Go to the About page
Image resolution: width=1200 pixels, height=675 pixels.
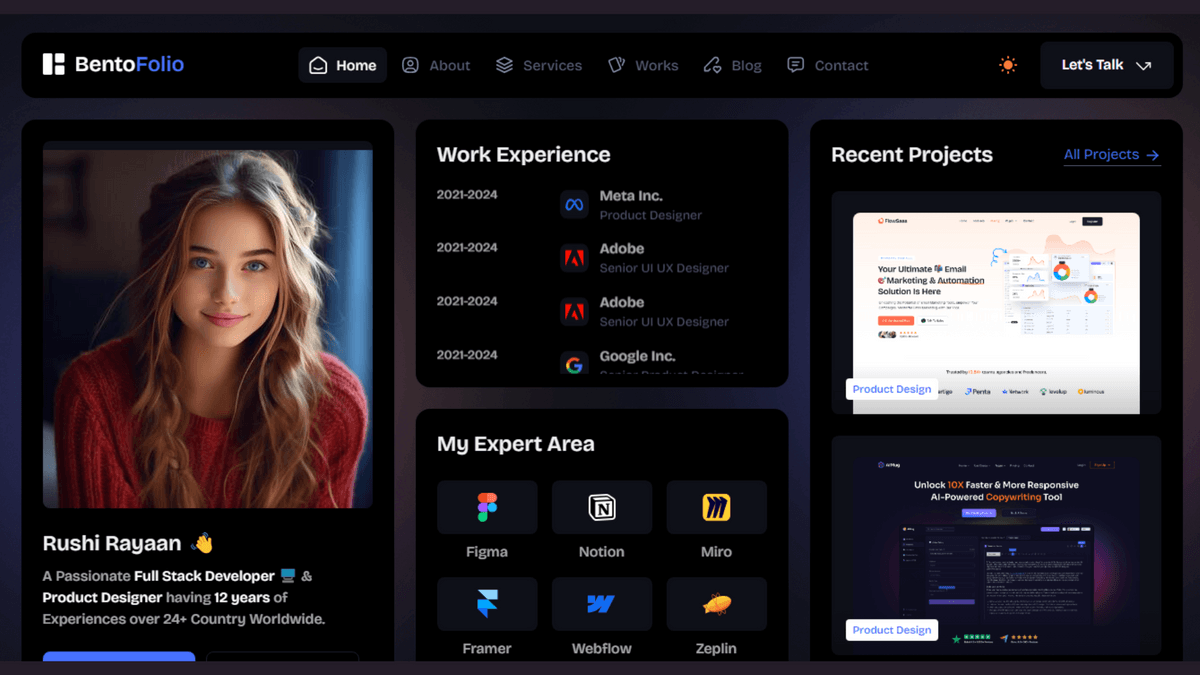[x=436, y=65]
